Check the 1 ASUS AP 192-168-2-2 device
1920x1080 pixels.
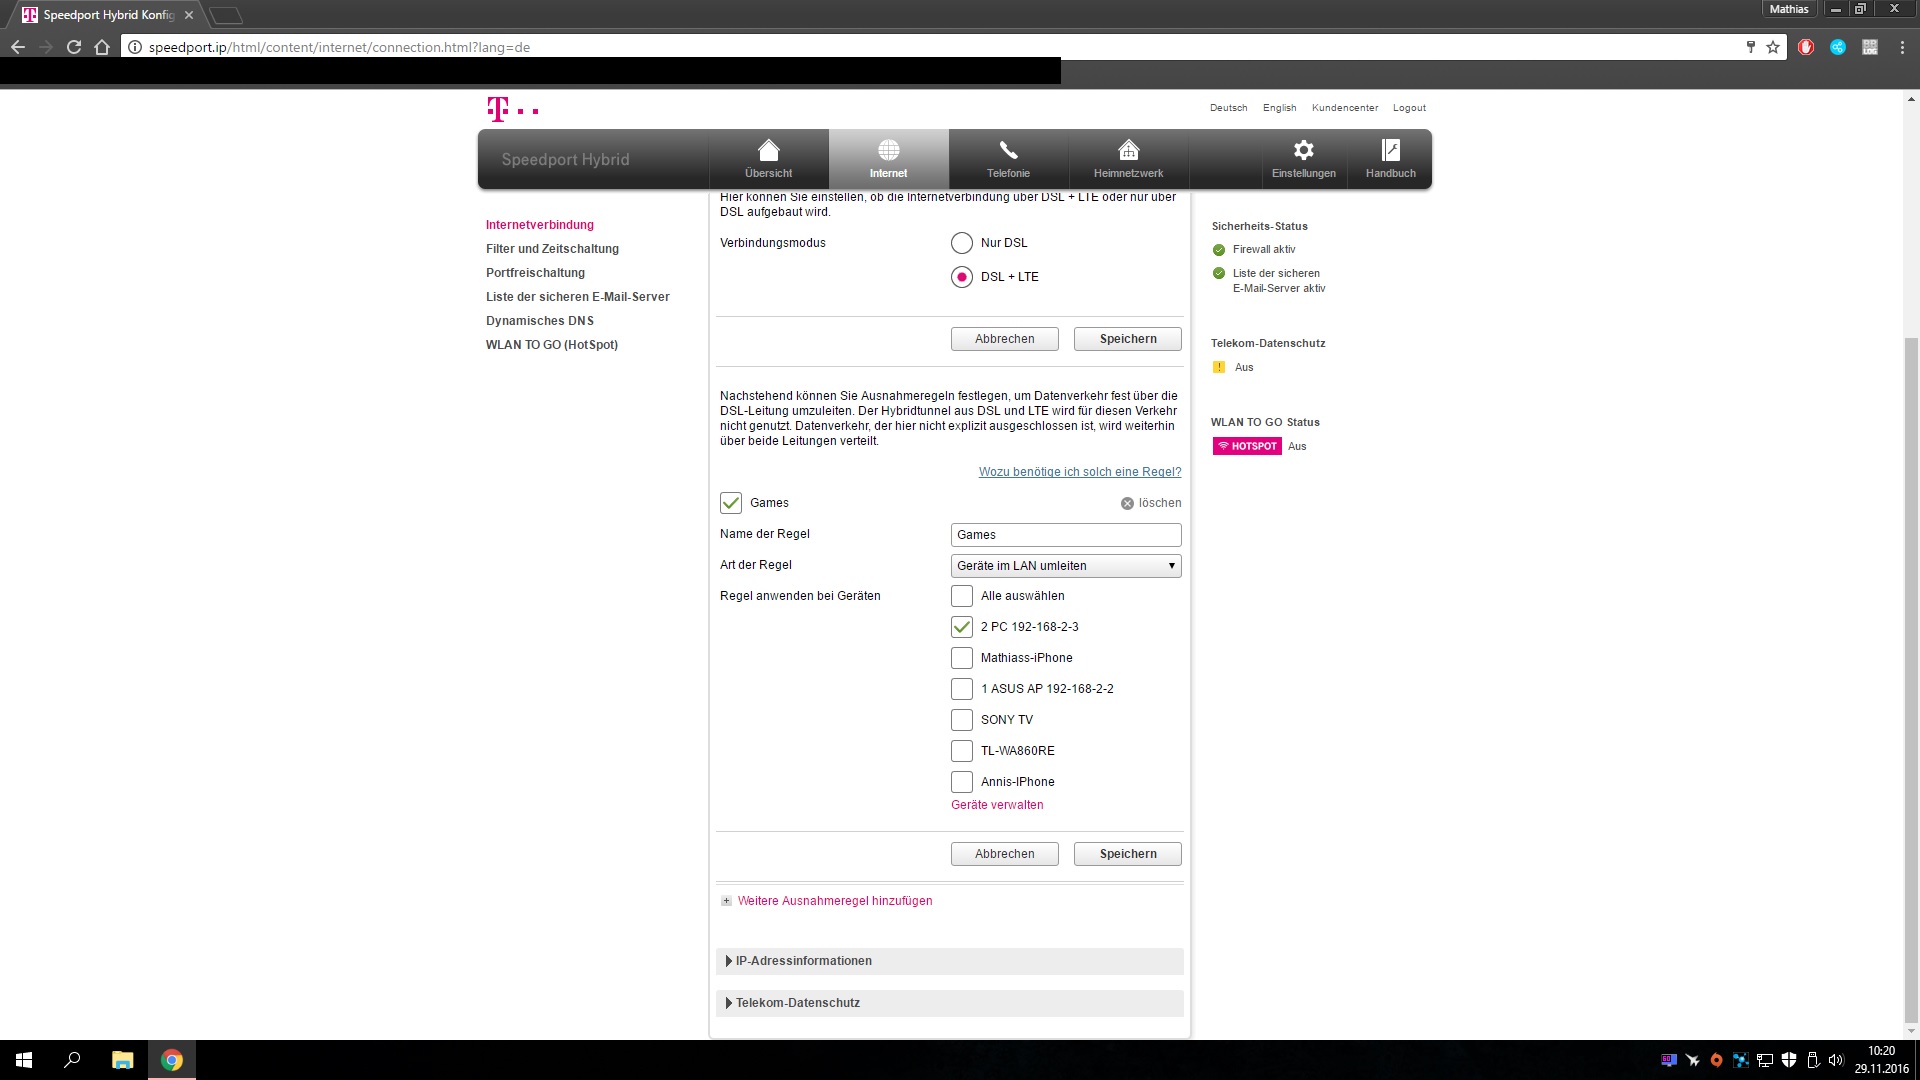pos(962,689)
